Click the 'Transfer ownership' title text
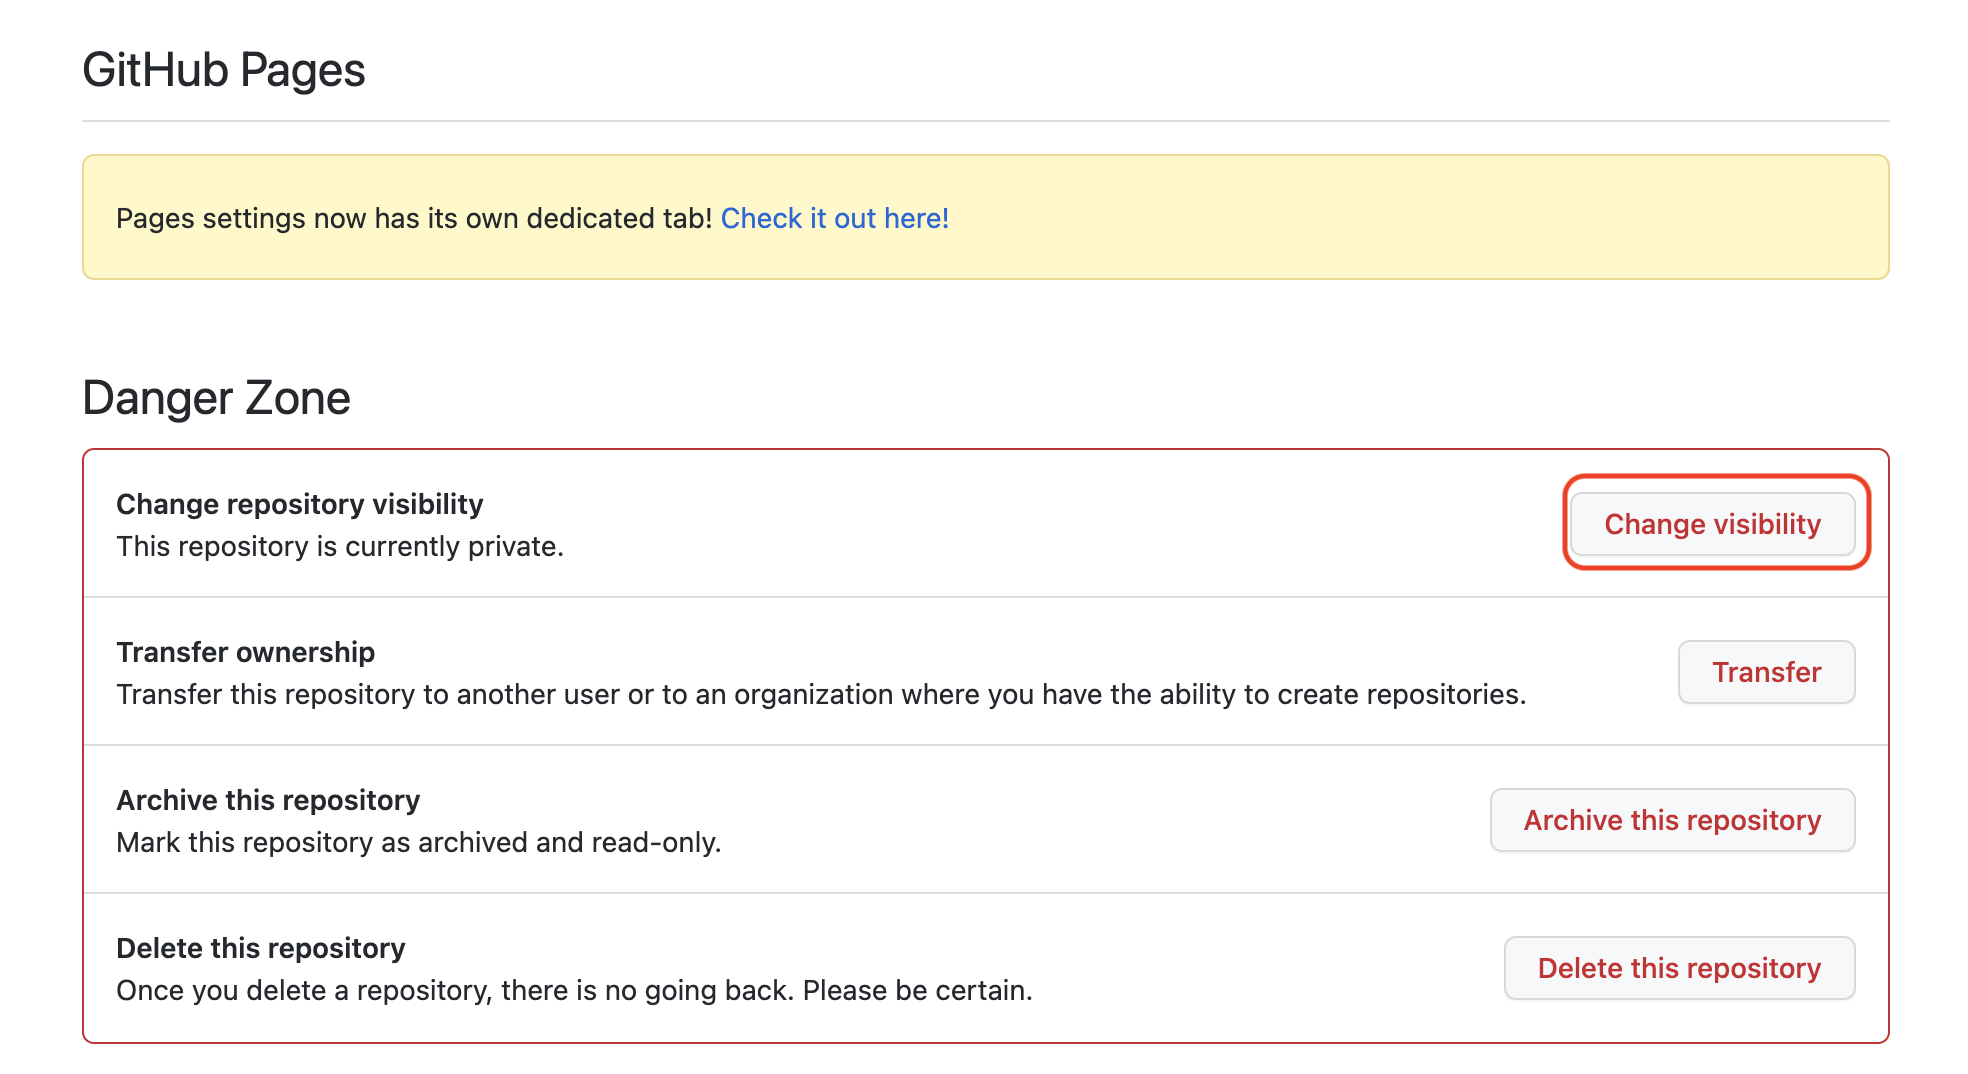 (246, 652)
